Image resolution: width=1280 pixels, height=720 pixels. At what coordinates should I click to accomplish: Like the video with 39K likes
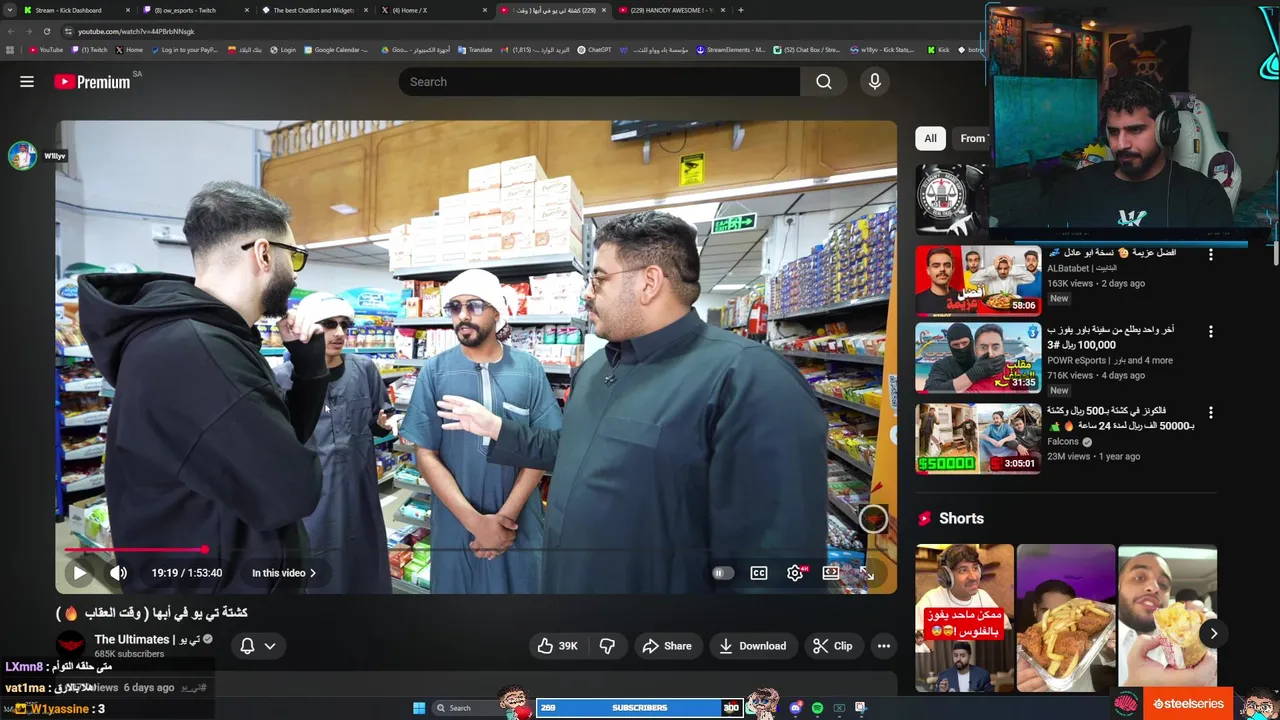click(558, 646)
